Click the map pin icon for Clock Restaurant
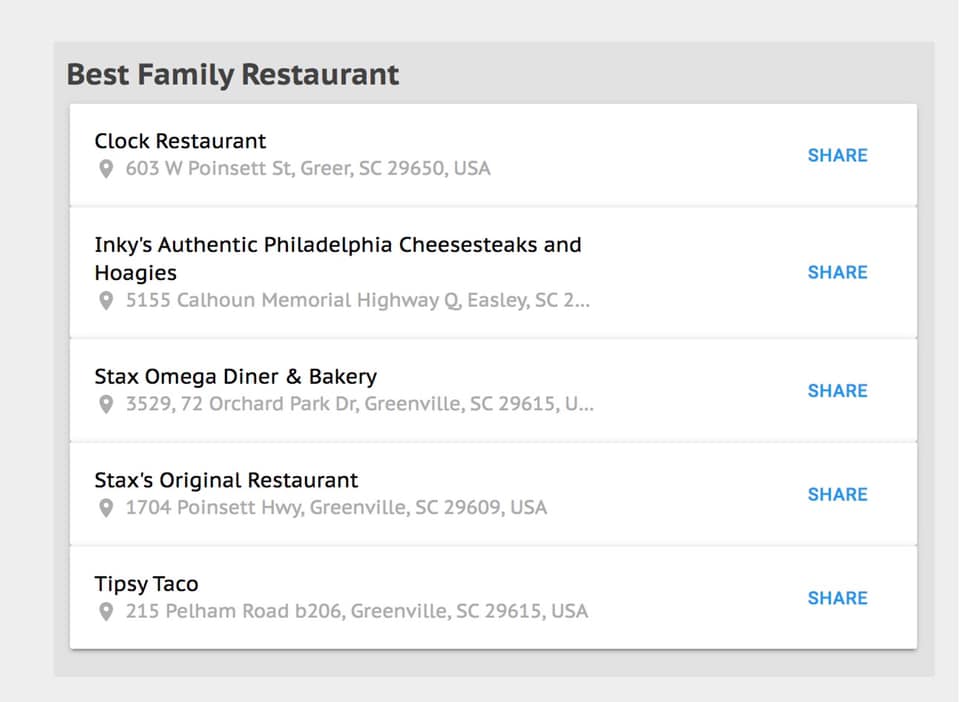Image resolution: width=960 pixels, height=702 pixels. 106,169
